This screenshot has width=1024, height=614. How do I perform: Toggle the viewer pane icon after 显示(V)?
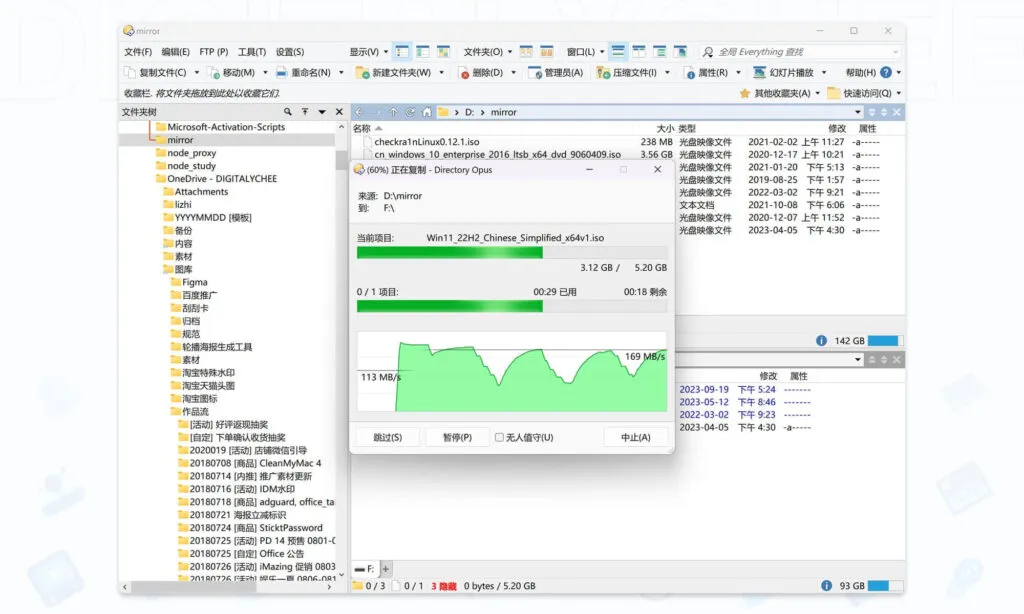(x=443, y=52)
